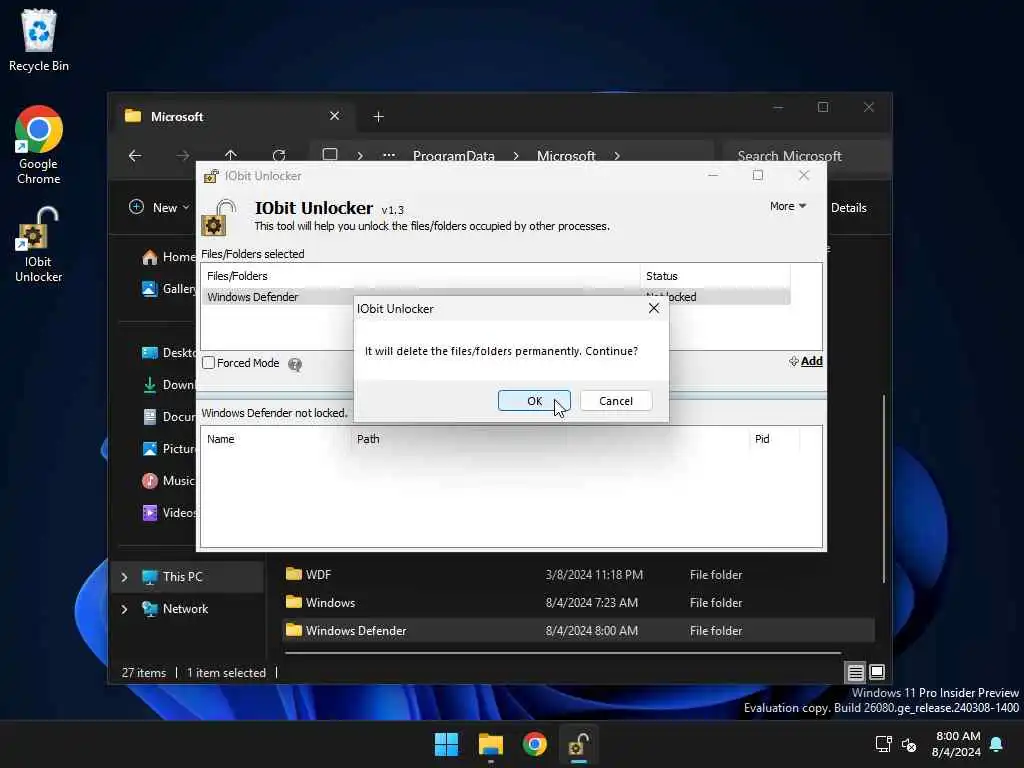Open Gallery in Explorer sidebar
1024x768 pixels.
pos(168,289)
